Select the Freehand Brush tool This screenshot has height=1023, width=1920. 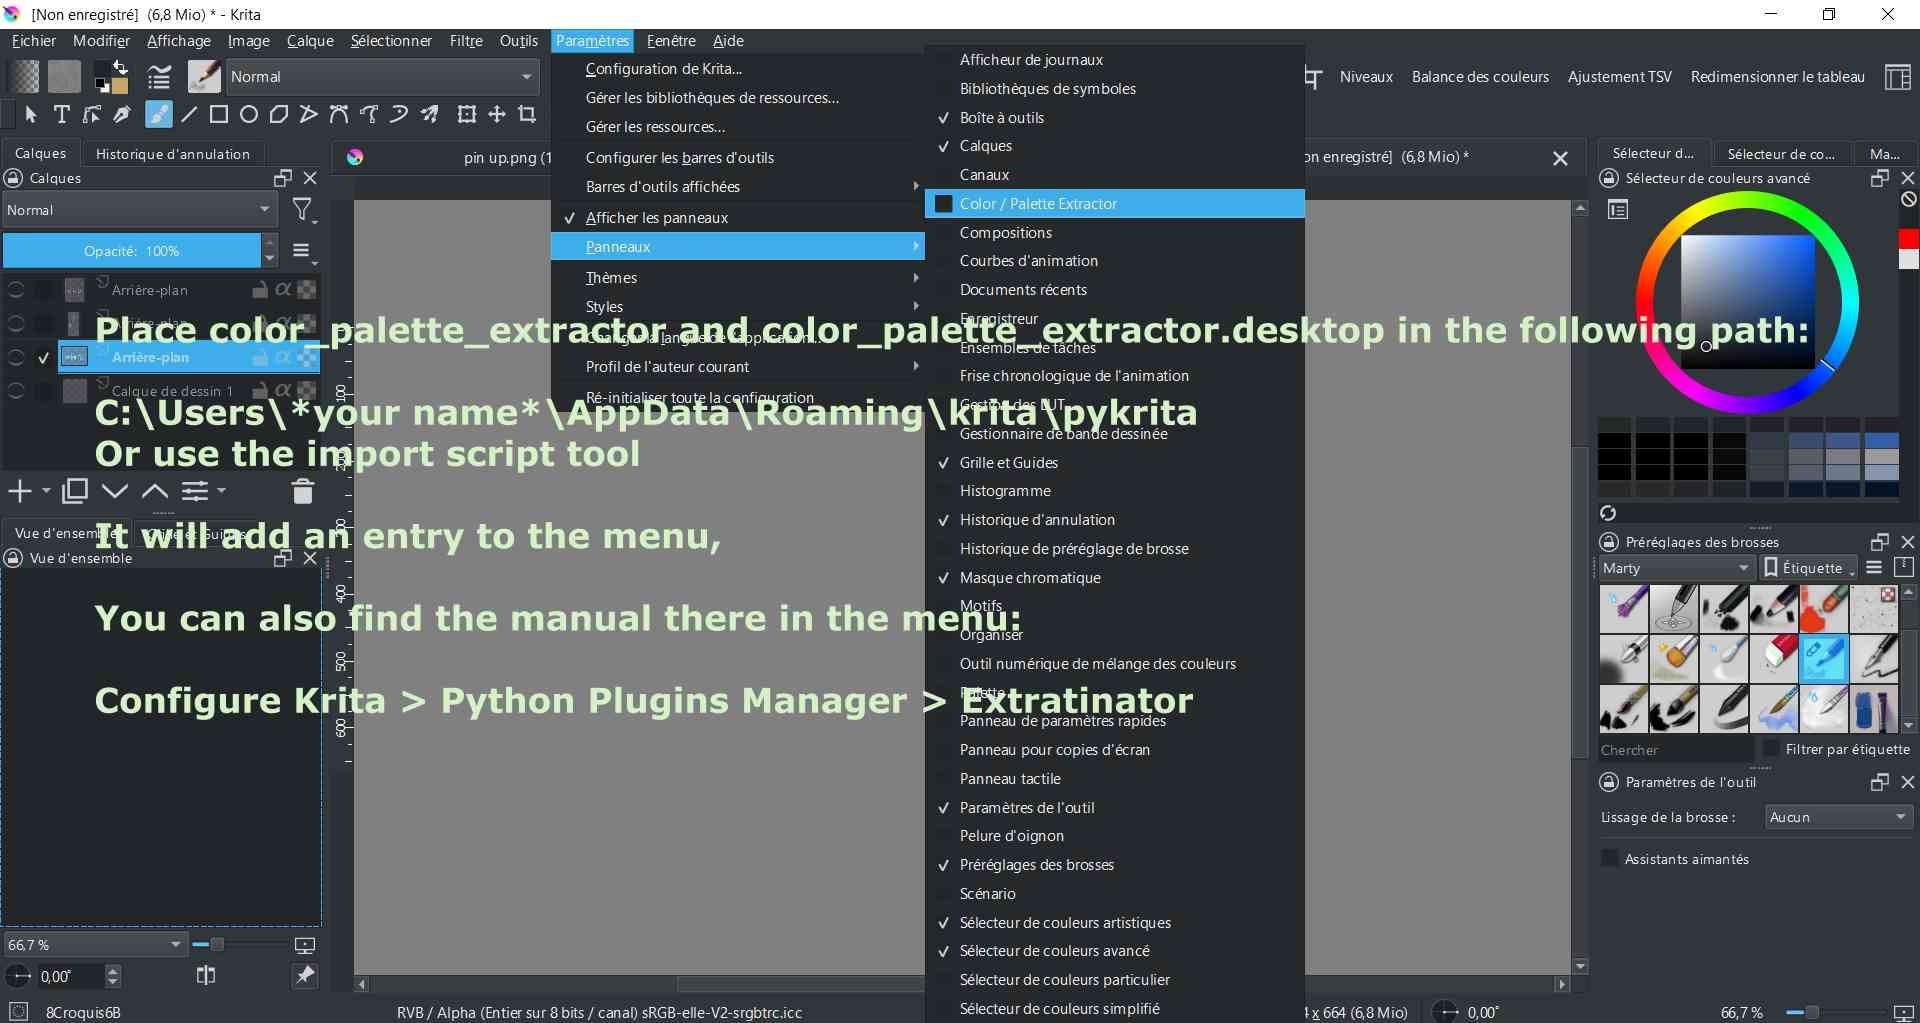(x=158, y=114)
